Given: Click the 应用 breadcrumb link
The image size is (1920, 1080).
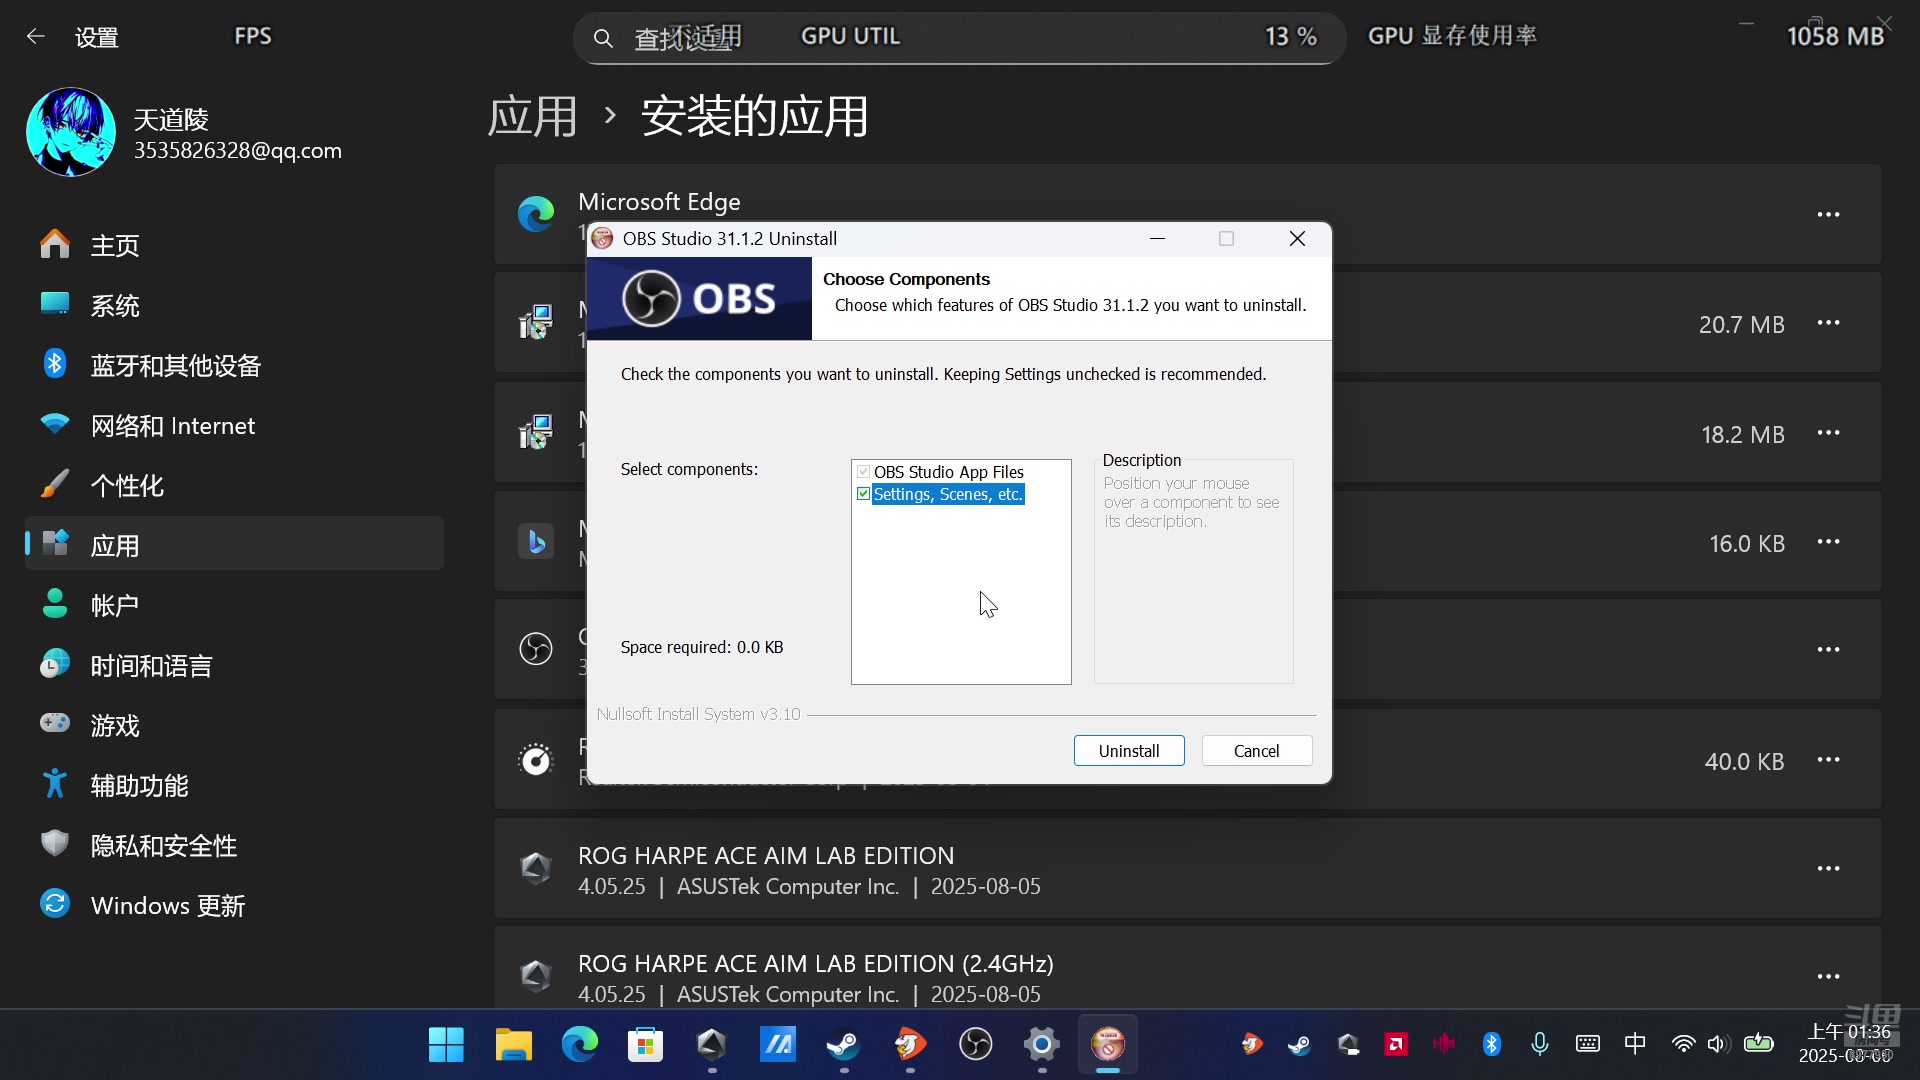Looking at the screenshot, I should [x=532, y=117].
